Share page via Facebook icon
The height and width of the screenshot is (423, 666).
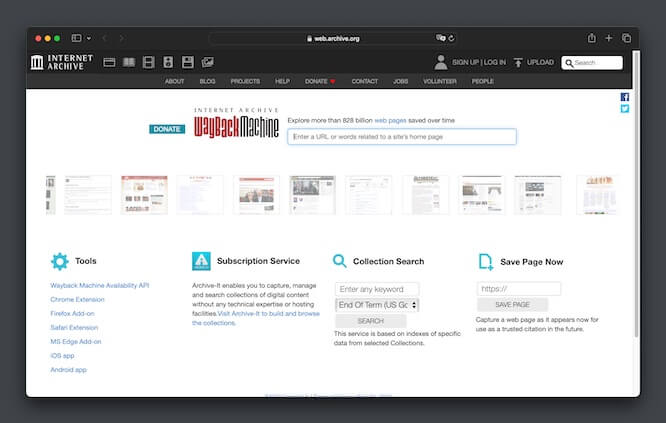tap(625, 97)
